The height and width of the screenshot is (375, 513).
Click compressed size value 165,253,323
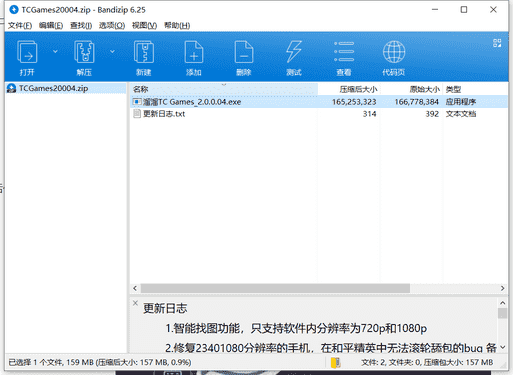click(x=354, y=102)
